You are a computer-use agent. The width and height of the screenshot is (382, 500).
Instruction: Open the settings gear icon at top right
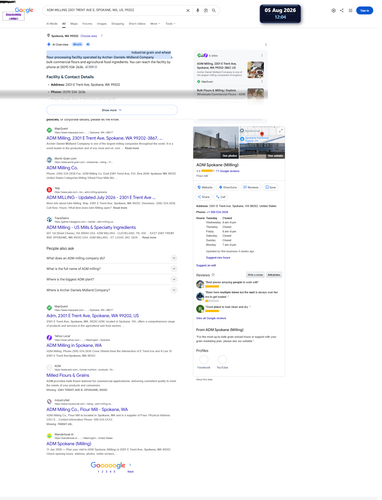click(333, 10)
